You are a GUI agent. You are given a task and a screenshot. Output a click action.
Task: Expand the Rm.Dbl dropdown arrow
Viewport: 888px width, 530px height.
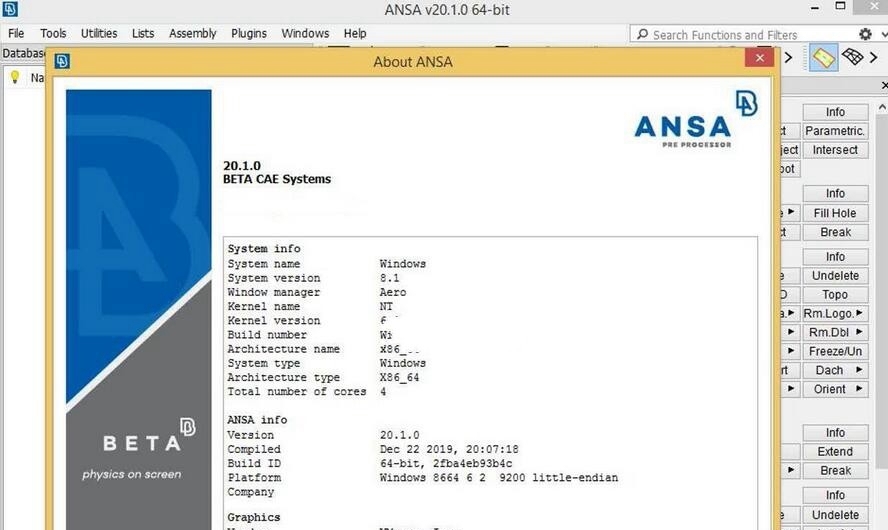coord(860,331)
